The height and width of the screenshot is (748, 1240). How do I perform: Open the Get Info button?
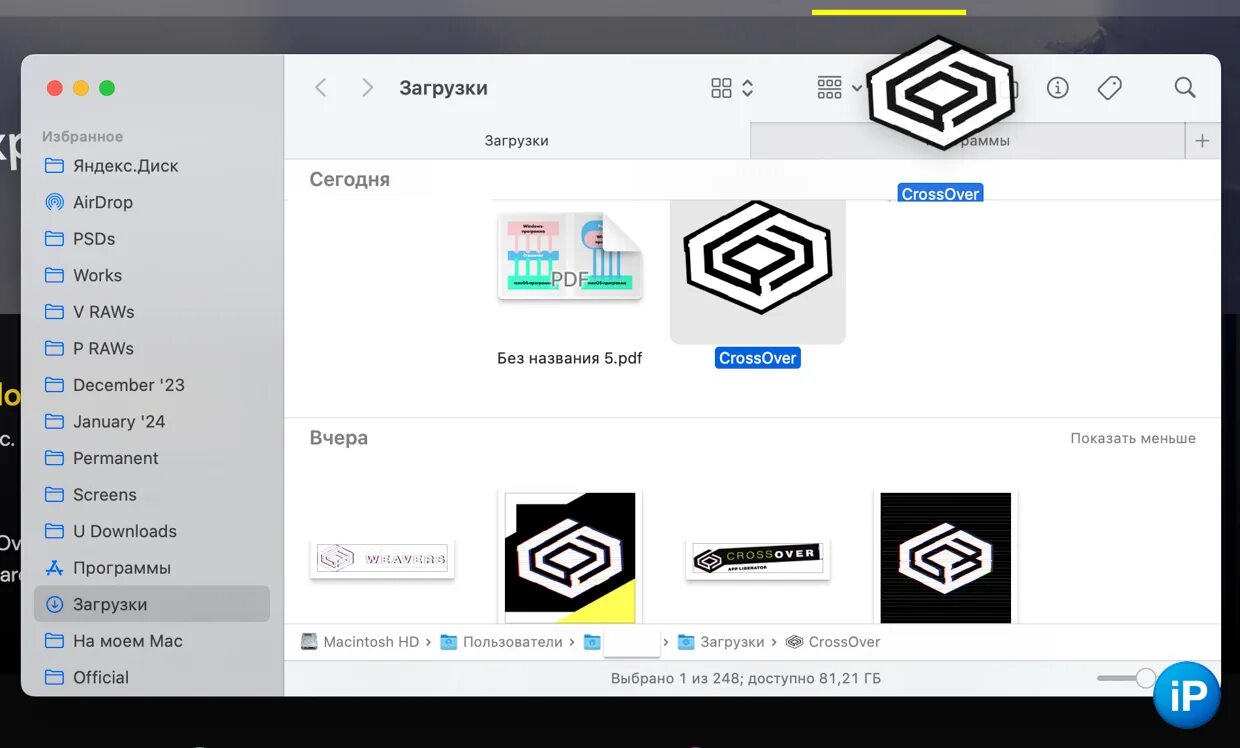pyautogui.click(x=1057, y=88)
